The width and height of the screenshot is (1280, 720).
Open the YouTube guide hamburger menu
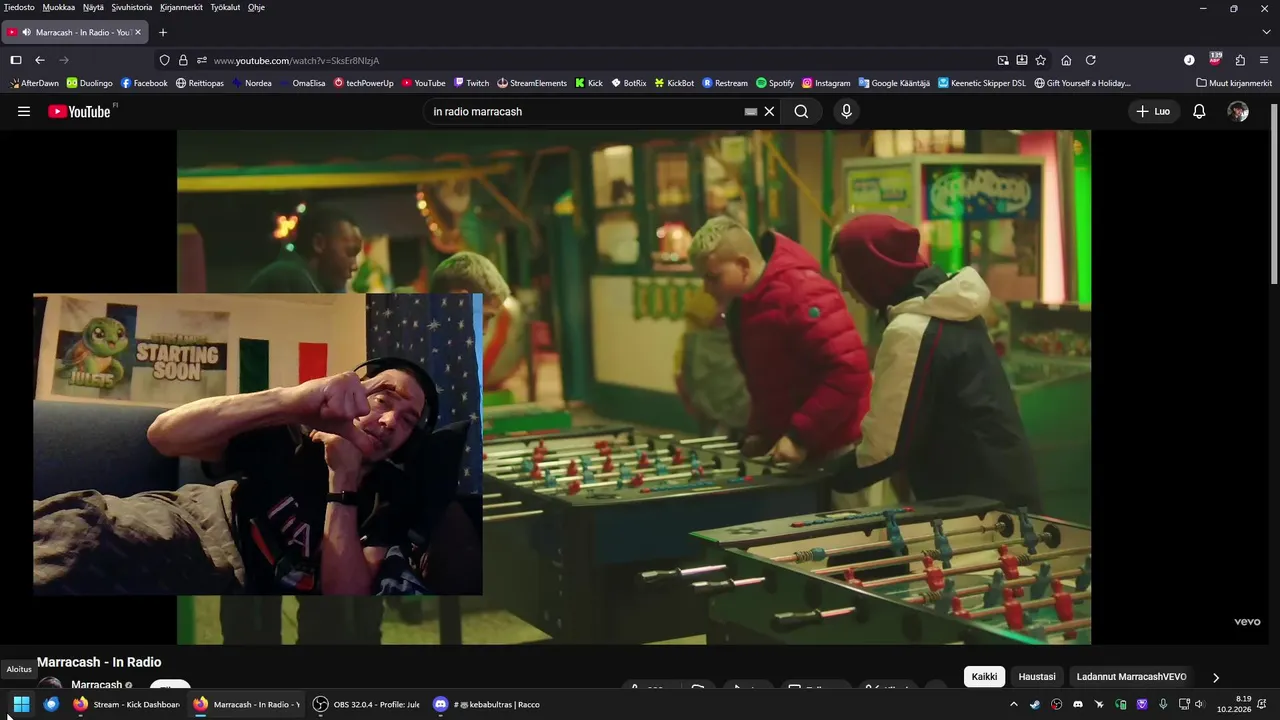pos(24,112)
